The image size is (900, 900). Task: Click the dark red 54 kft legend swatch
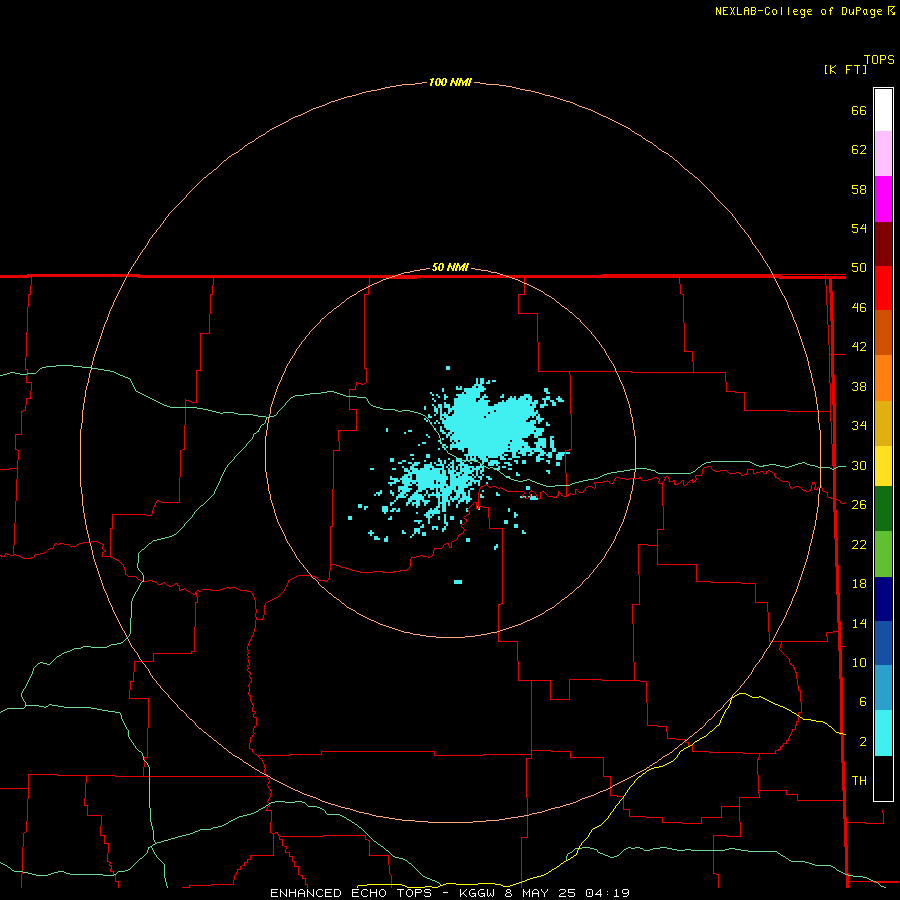[883, 244]
